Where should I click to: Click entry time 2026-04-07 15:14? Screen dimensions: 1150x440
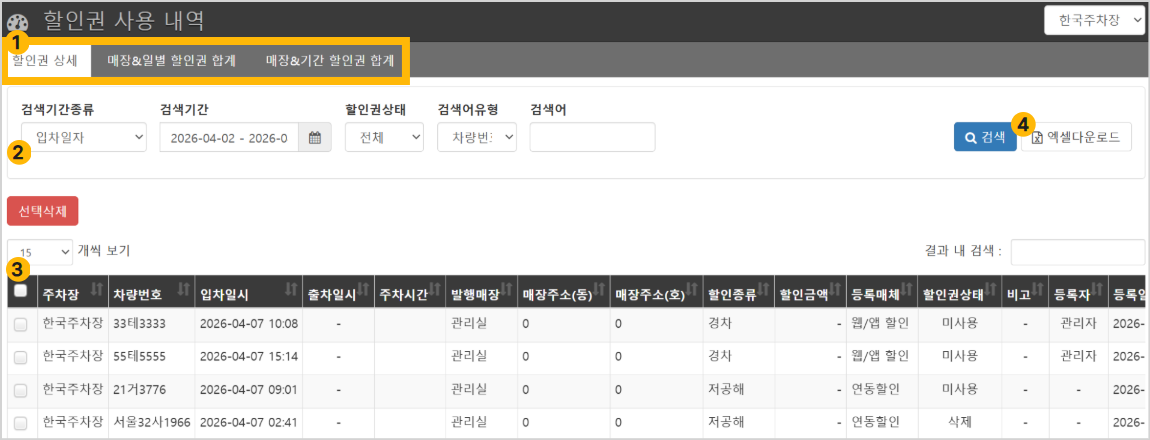coord(249,356)
